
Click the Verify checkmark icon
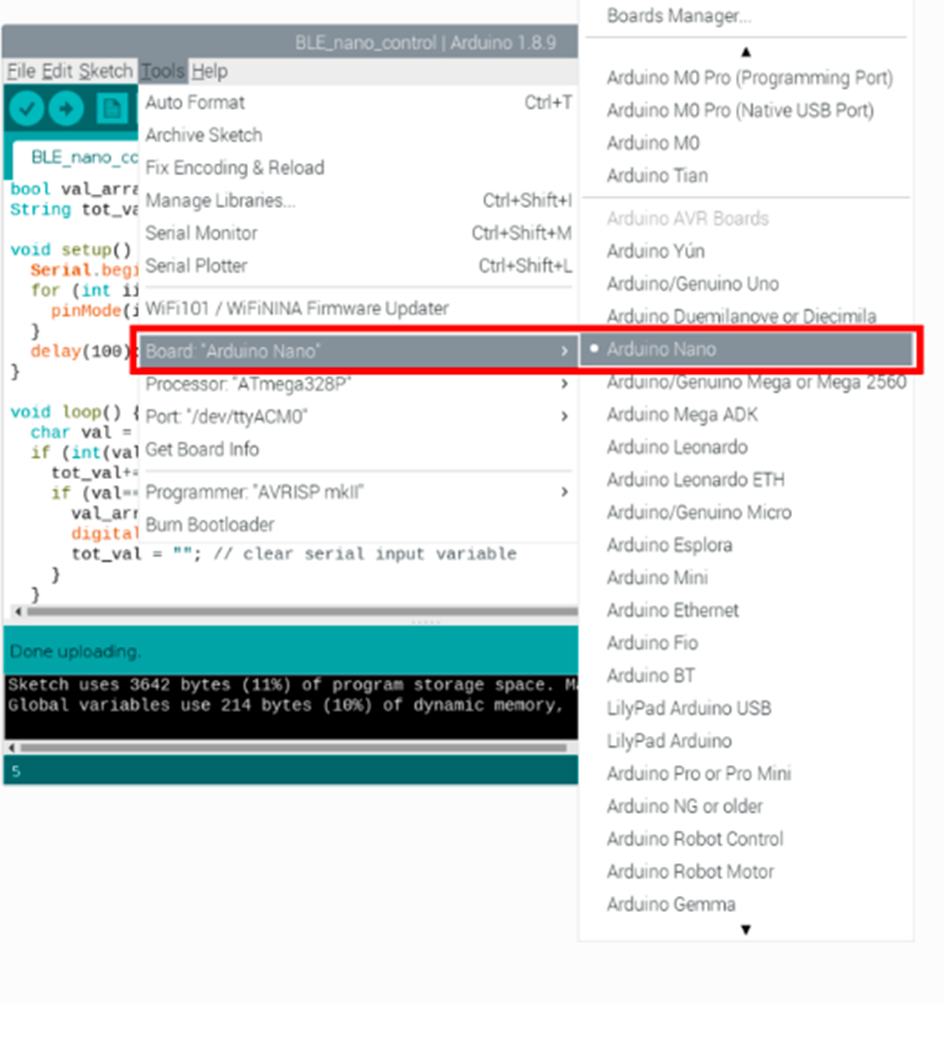(27, 108)
